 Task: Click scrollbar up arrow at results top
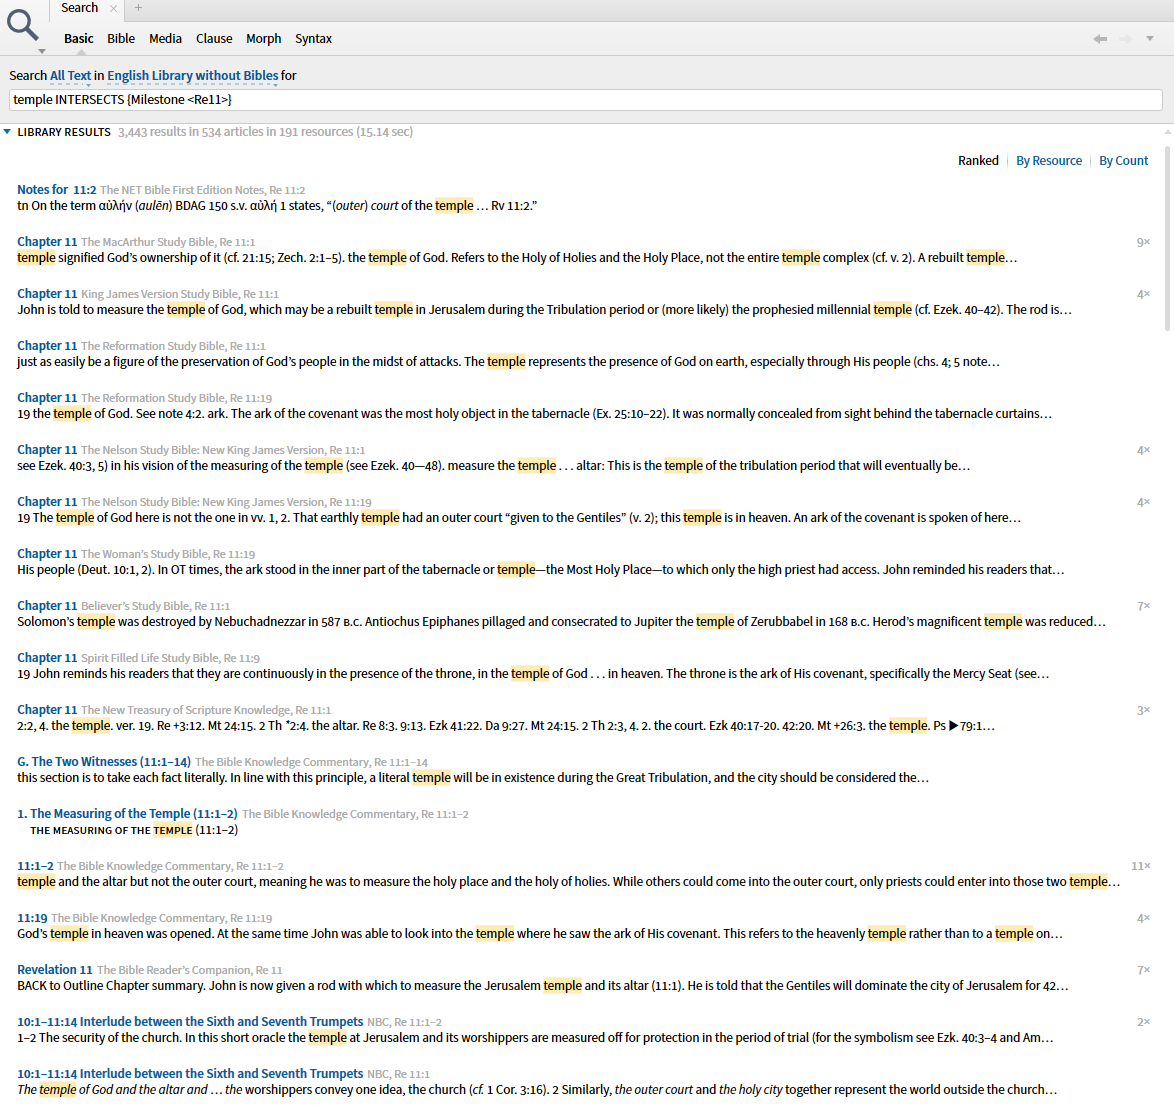pyautogui.click(x=1168, y=132)
